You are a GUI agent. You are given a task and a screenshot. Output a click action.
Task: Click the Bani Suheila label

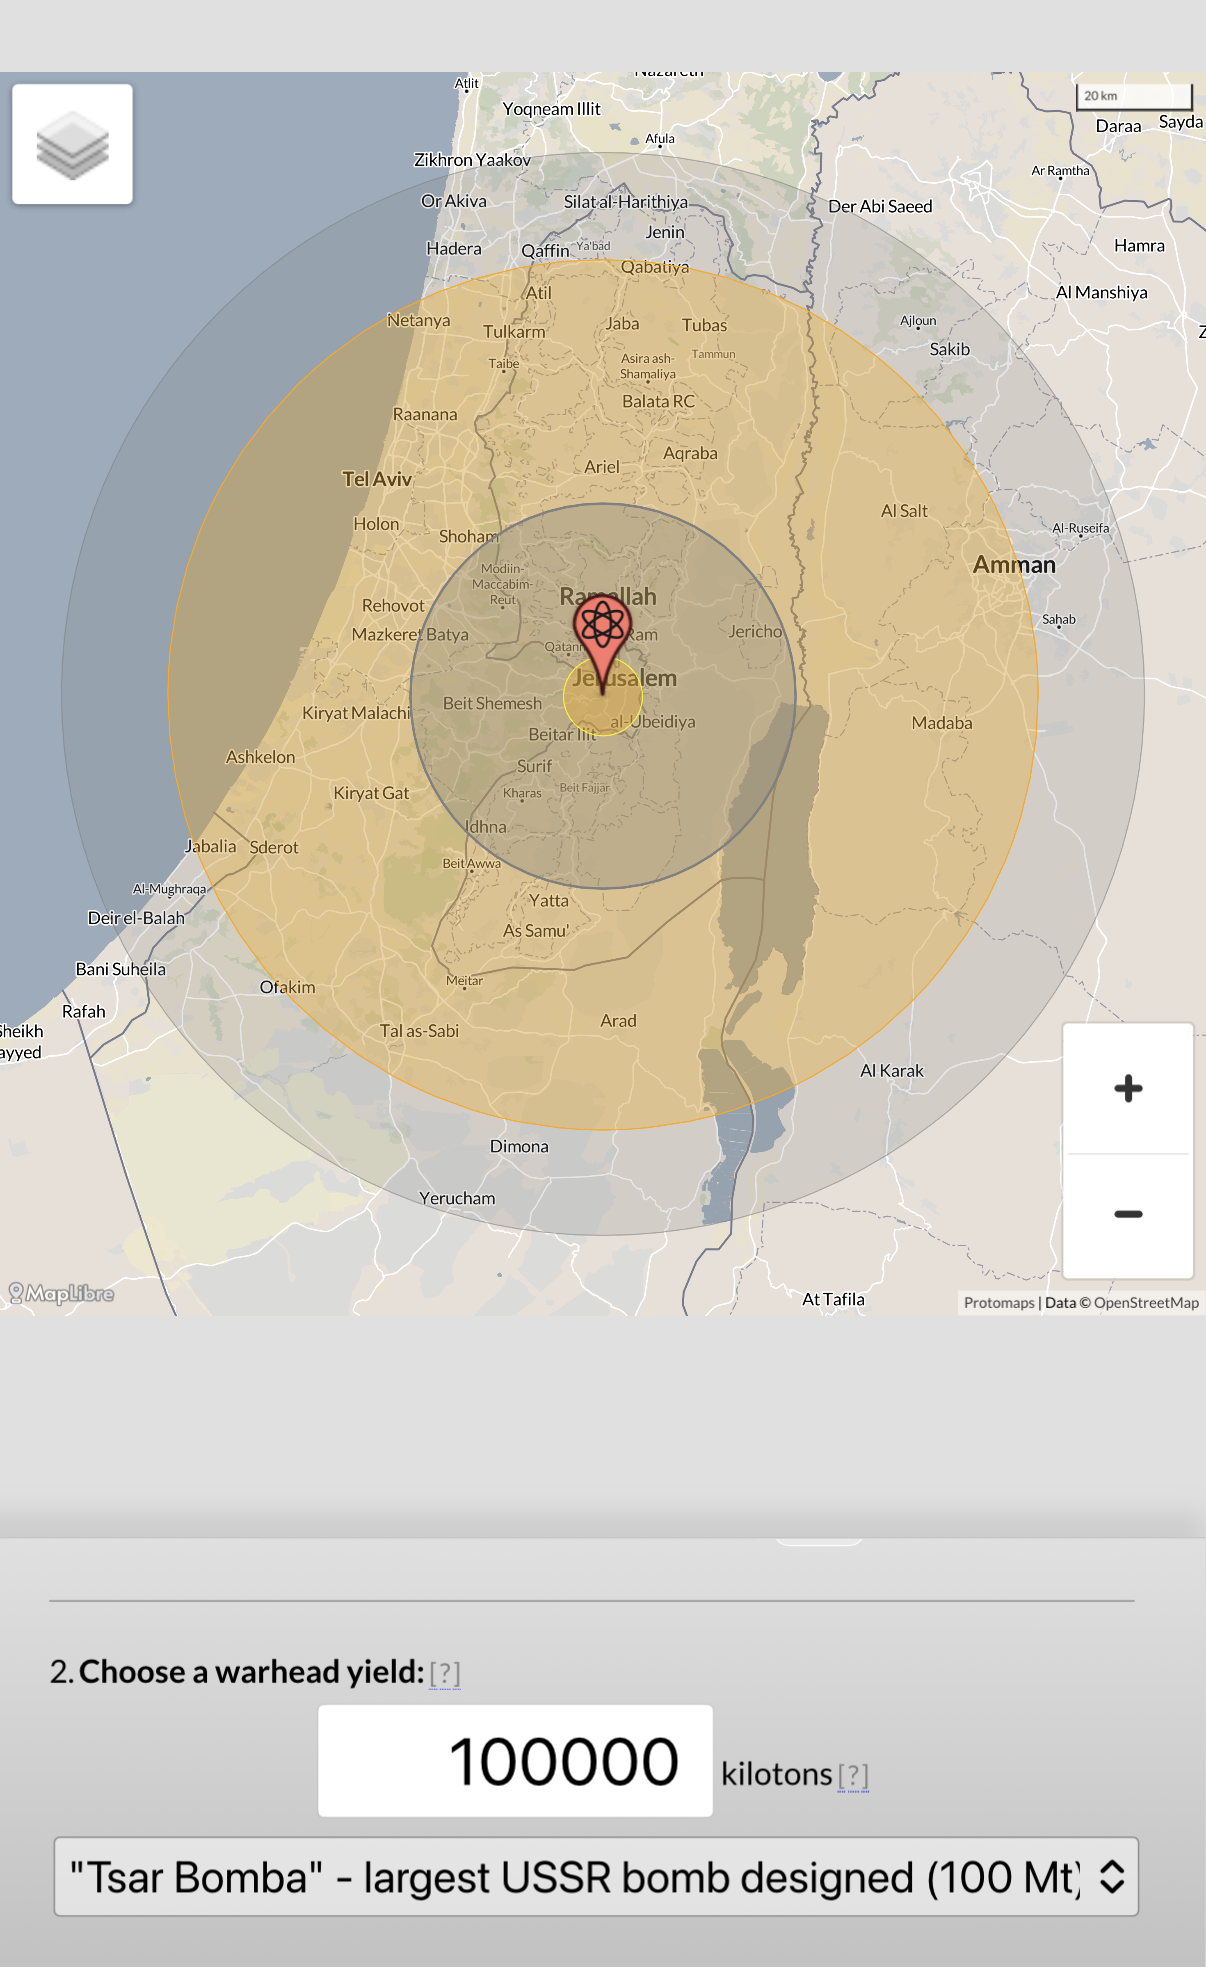121,969
